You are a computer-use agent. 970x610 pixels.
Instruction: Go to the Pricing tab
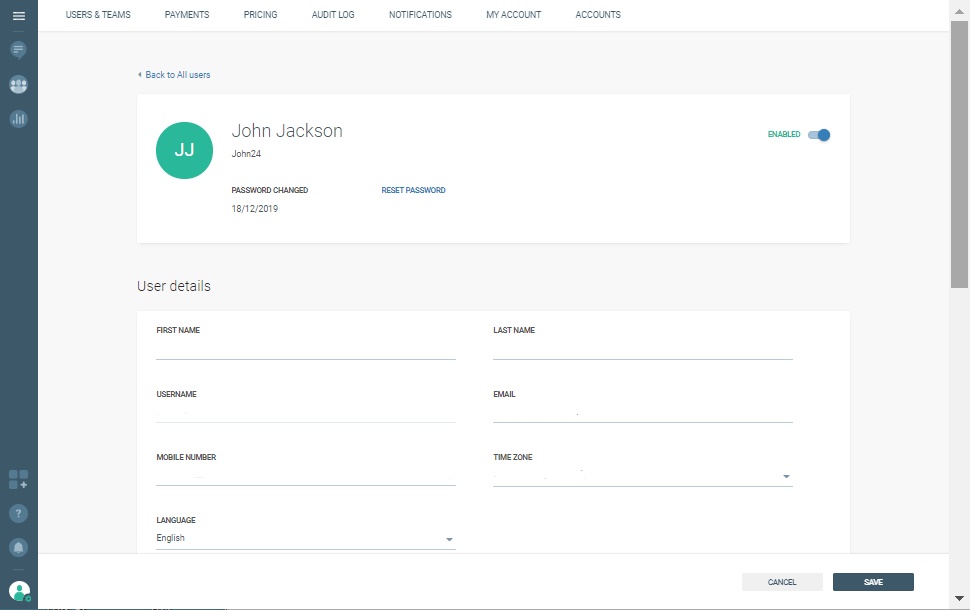coord(260,15)
